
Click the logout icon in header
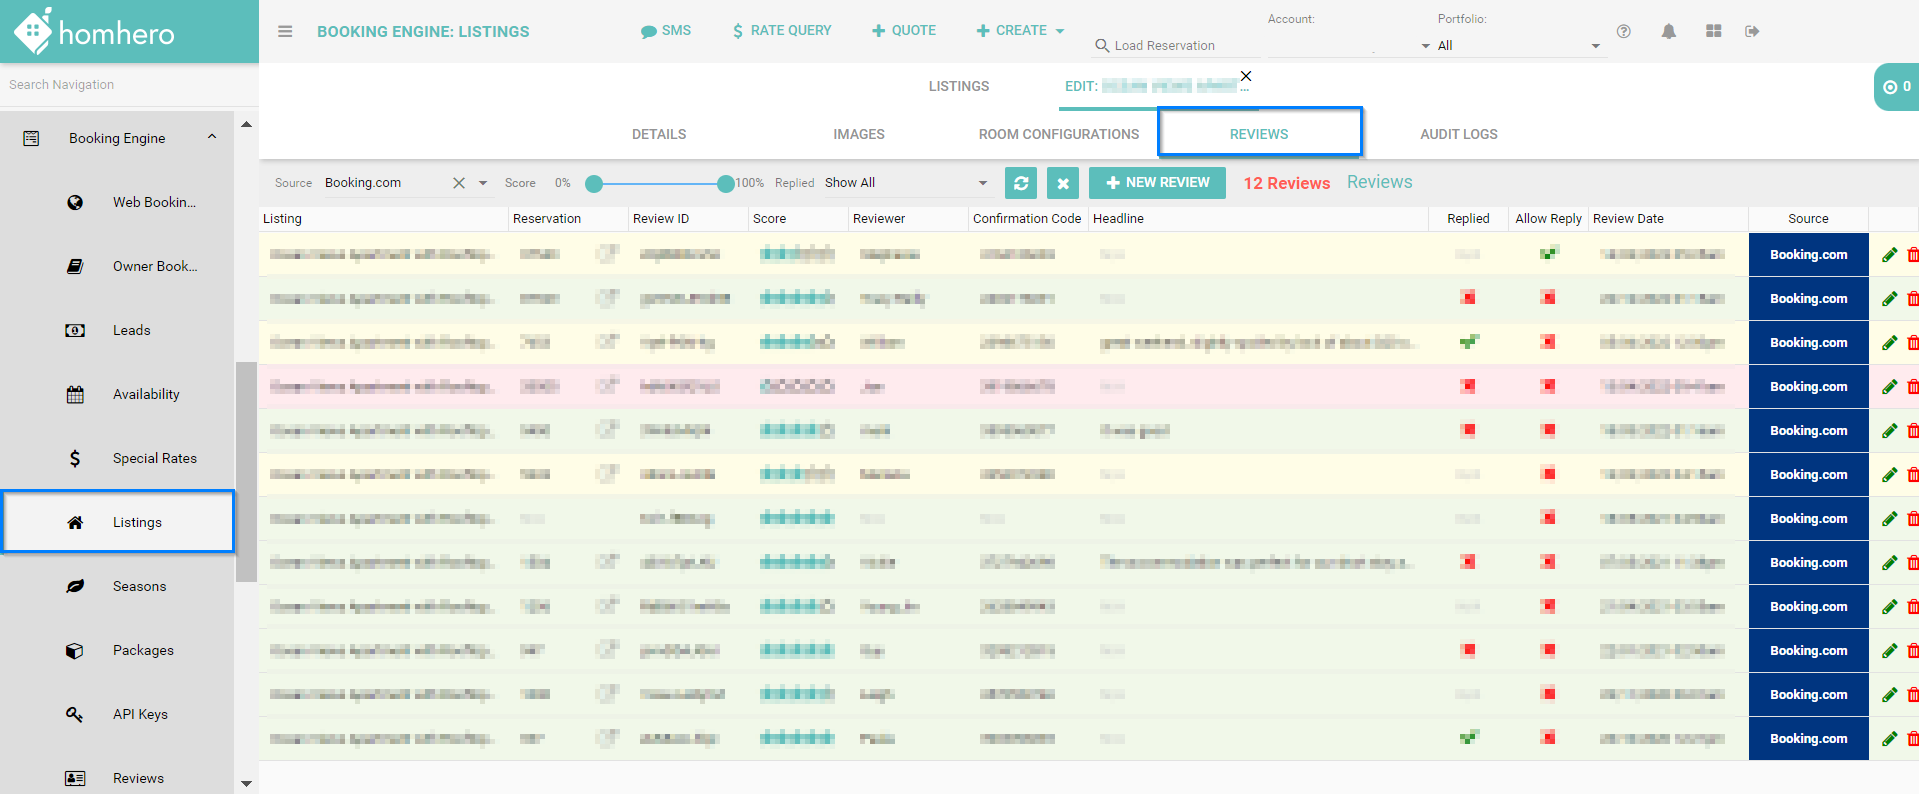click(1752, 31)
